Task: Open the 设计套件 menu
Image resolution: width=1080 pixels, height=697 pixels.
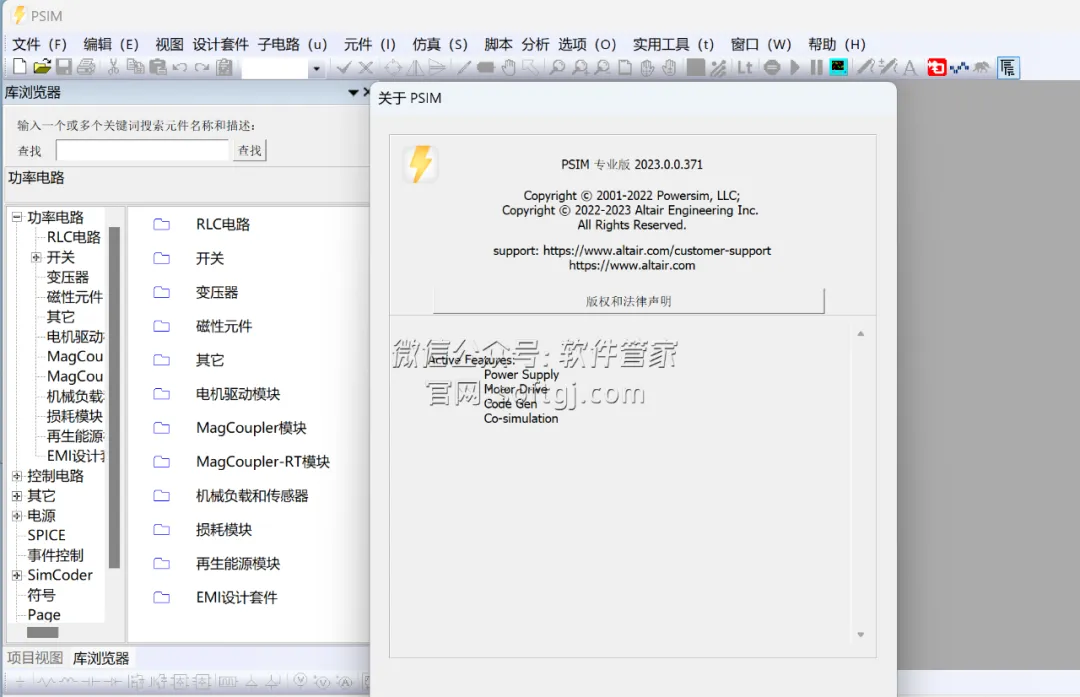Action: tap(220, 44)
